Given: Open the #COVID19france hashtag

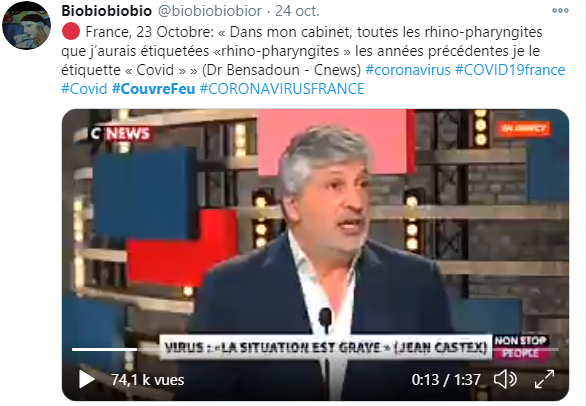Looking at the screenshot, I should 510,70.
